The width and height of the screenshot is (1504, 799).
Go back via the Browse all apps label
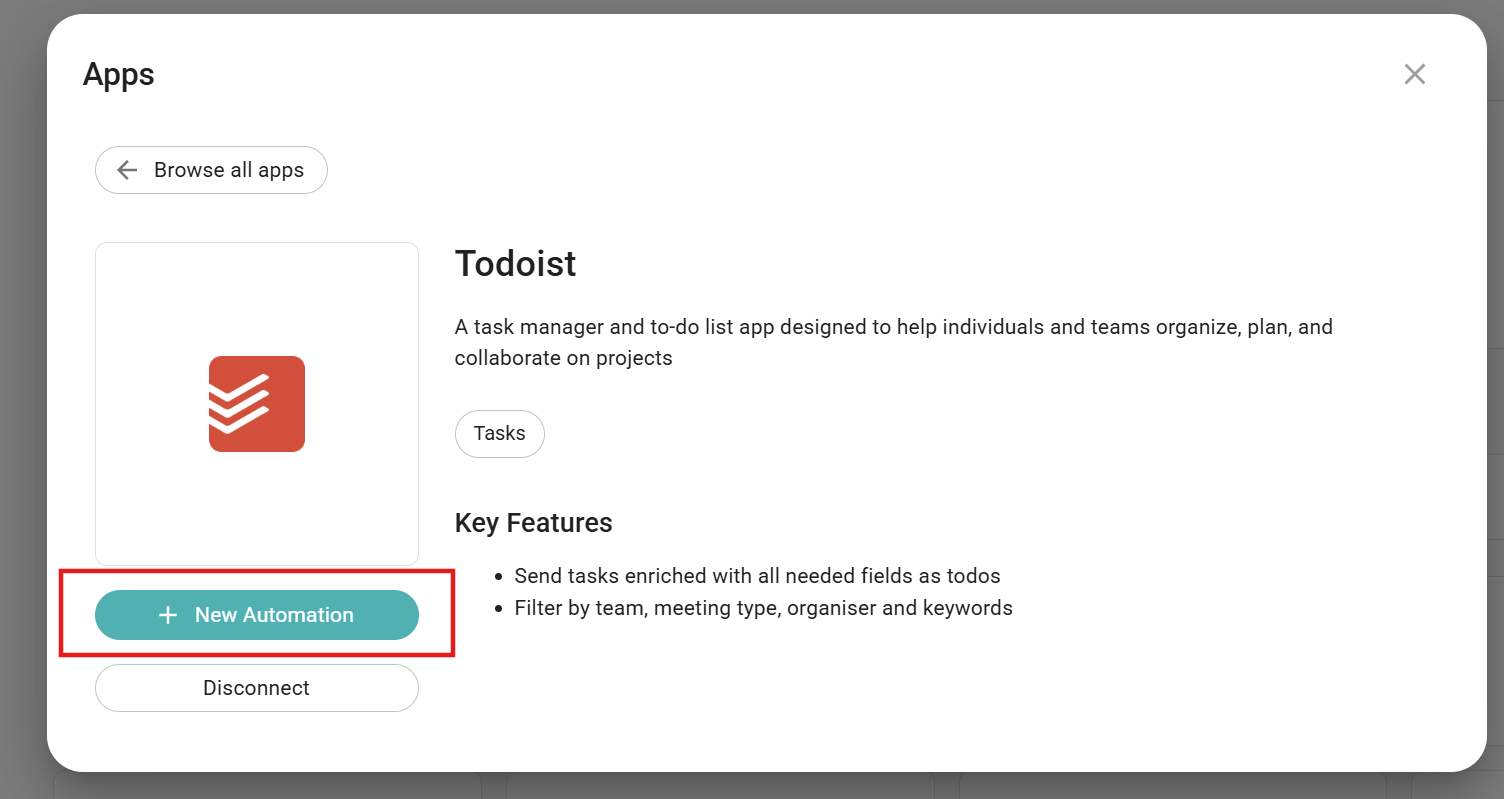pos(228,170)
